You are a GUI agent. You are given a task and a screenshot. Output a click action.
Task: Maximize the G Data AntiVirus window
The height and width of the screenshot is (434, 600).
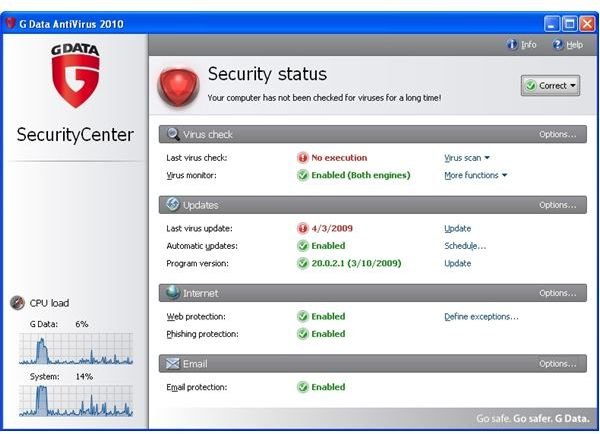click(569, 24)
